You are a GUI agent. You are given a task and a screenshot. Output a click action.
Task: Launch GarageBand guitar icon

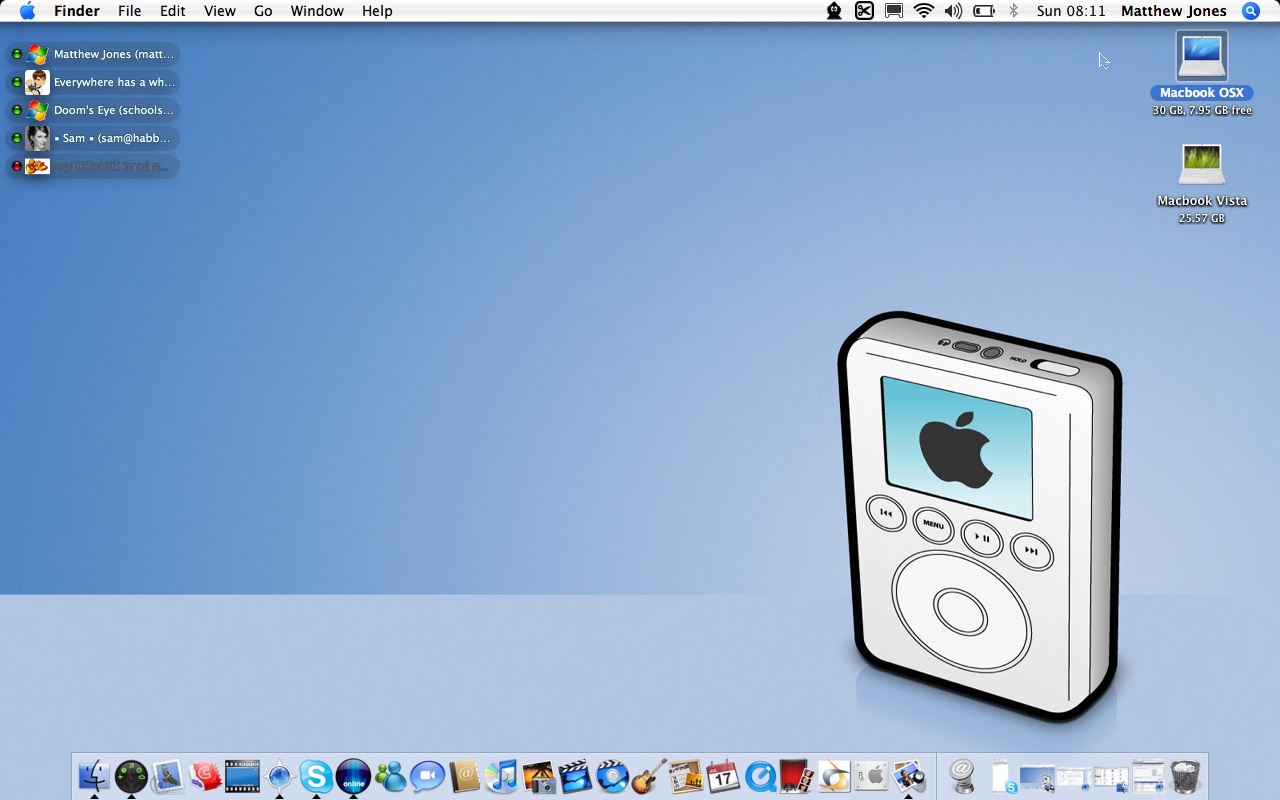649,776
